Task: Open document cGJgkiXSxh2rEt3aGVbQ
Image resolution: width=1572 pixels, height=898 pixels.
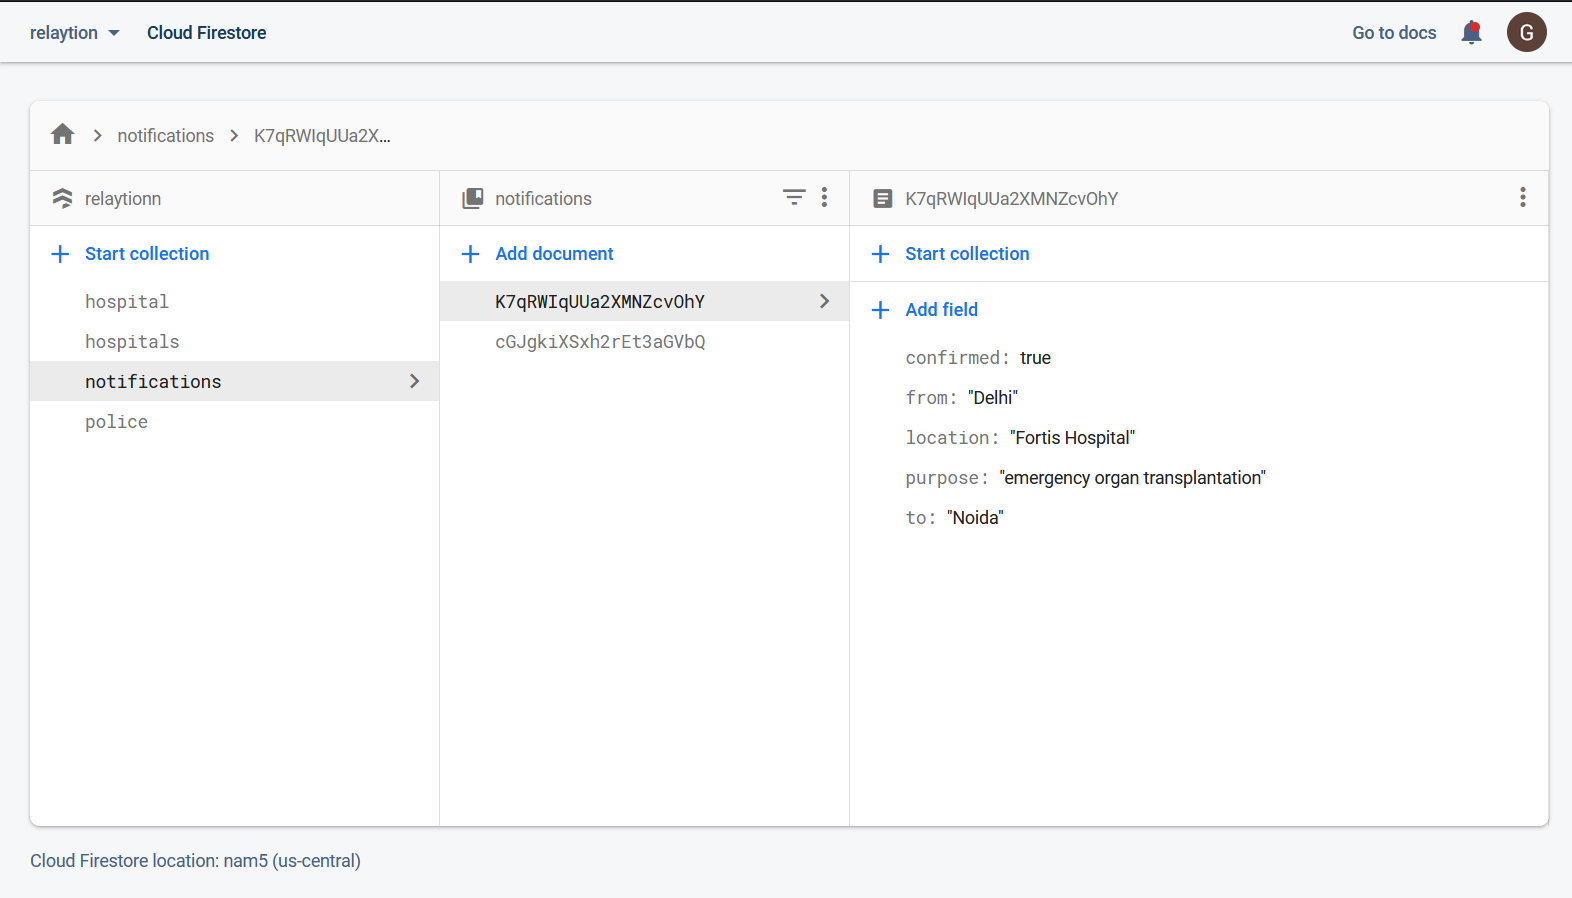Action: coord(600,342)
